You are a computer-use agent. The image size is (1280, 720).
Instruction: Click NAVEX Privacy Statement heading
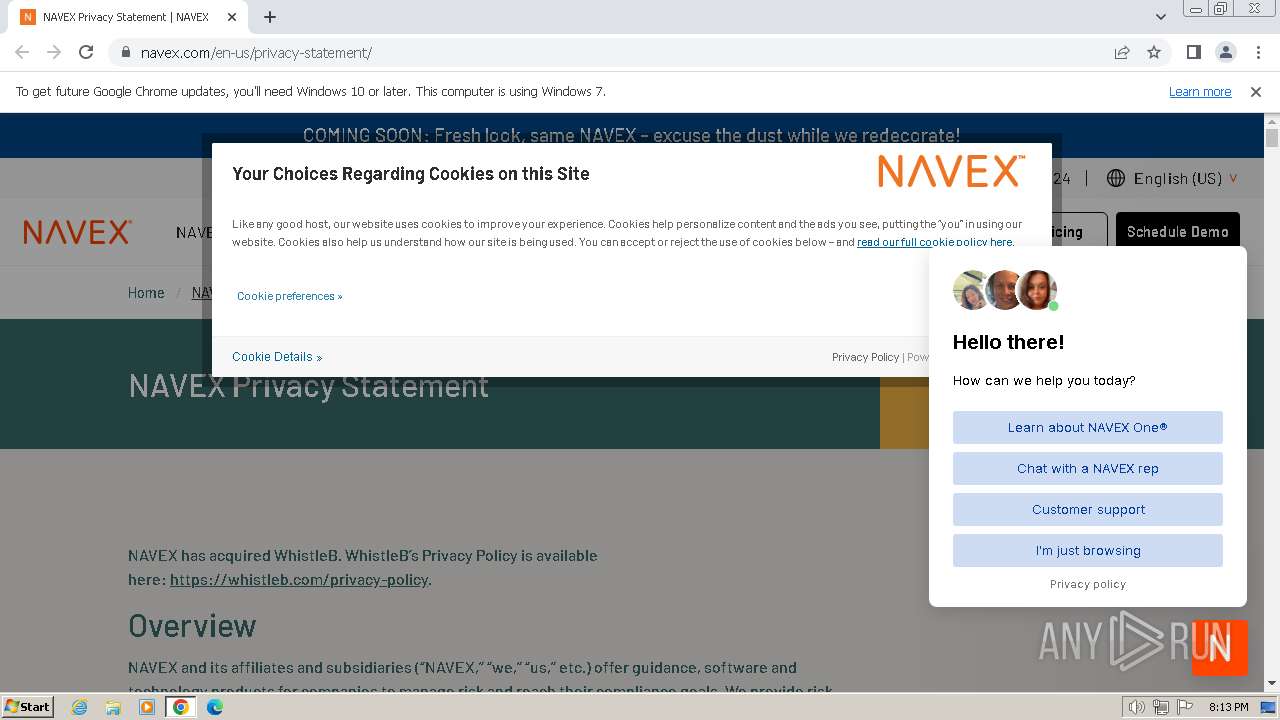(x=308, y=386)
